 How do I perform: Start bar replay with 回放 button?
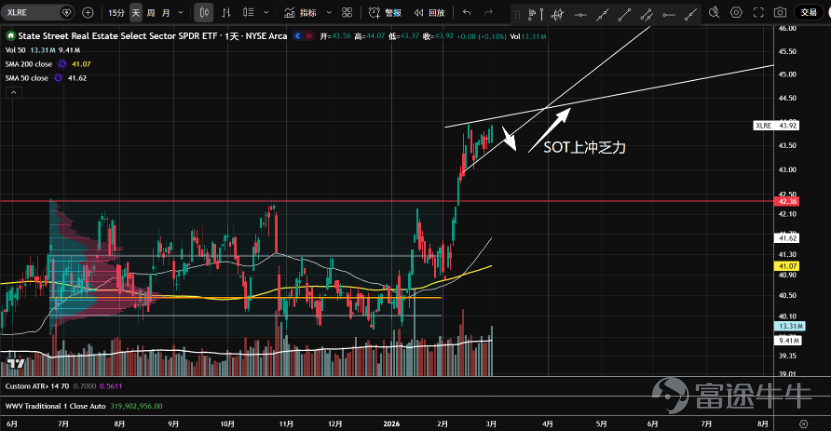(429, 12)
